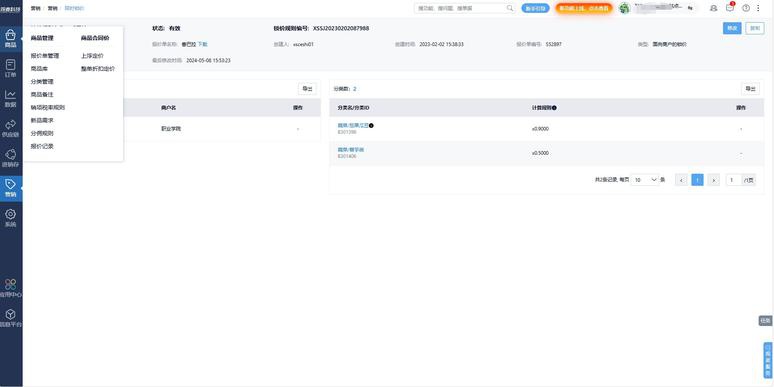Expand the account name dropdown in header
774x387 pixels.
(x=690, y=8)
